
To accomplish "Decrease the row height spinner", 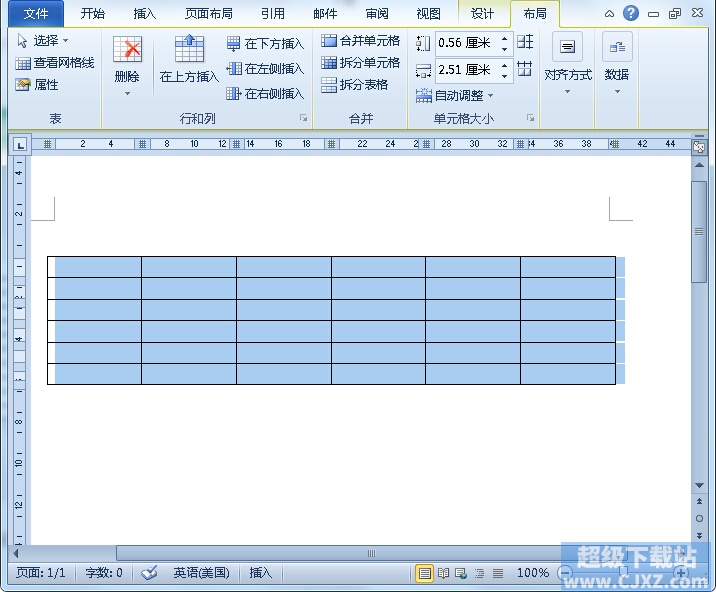I will (x=505, y=49).
